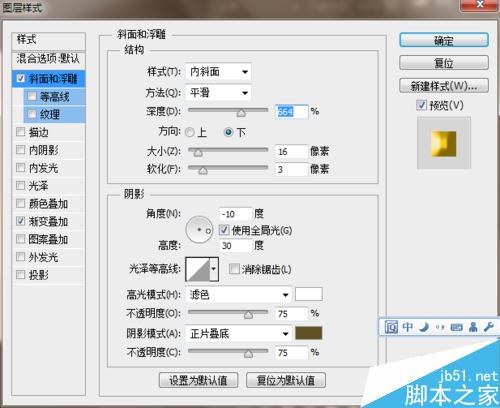Image resolution: width=500 pixels, height=408 pixels.
Task: Click the 深度 percentage input field
Action: 291,112
